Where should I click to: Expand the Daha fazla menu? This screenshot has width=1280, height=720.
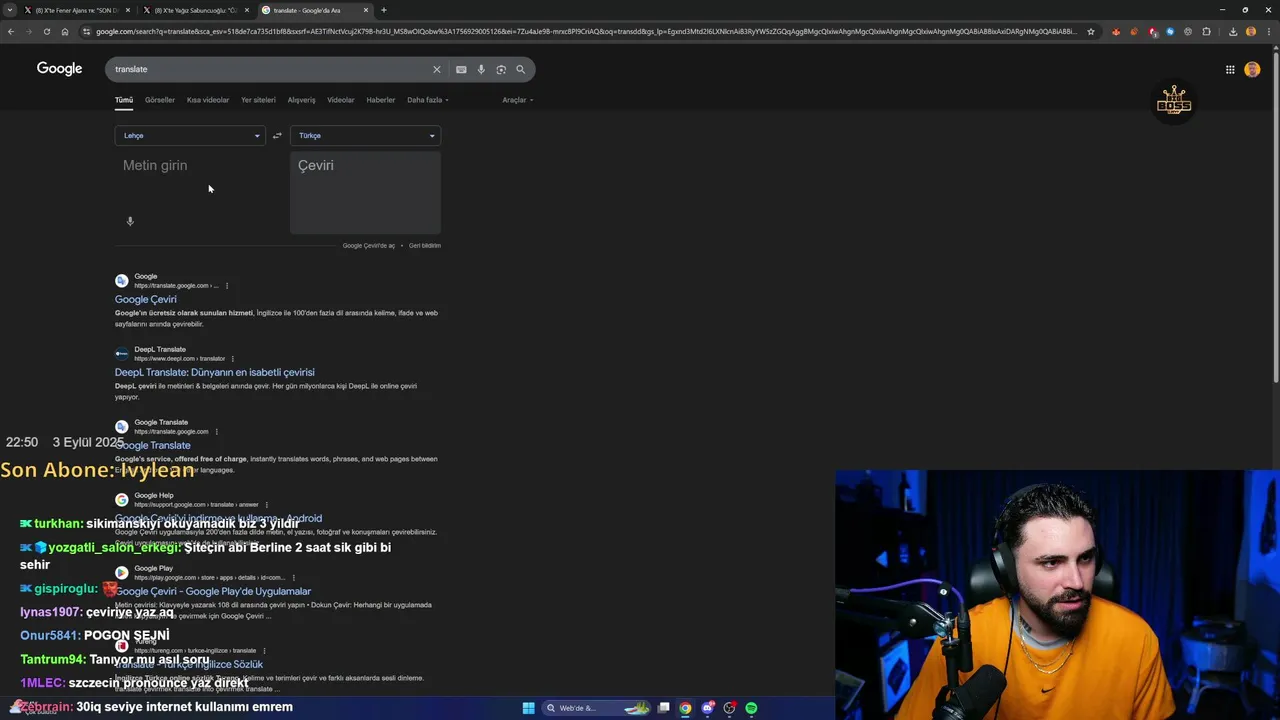point(427,100)
